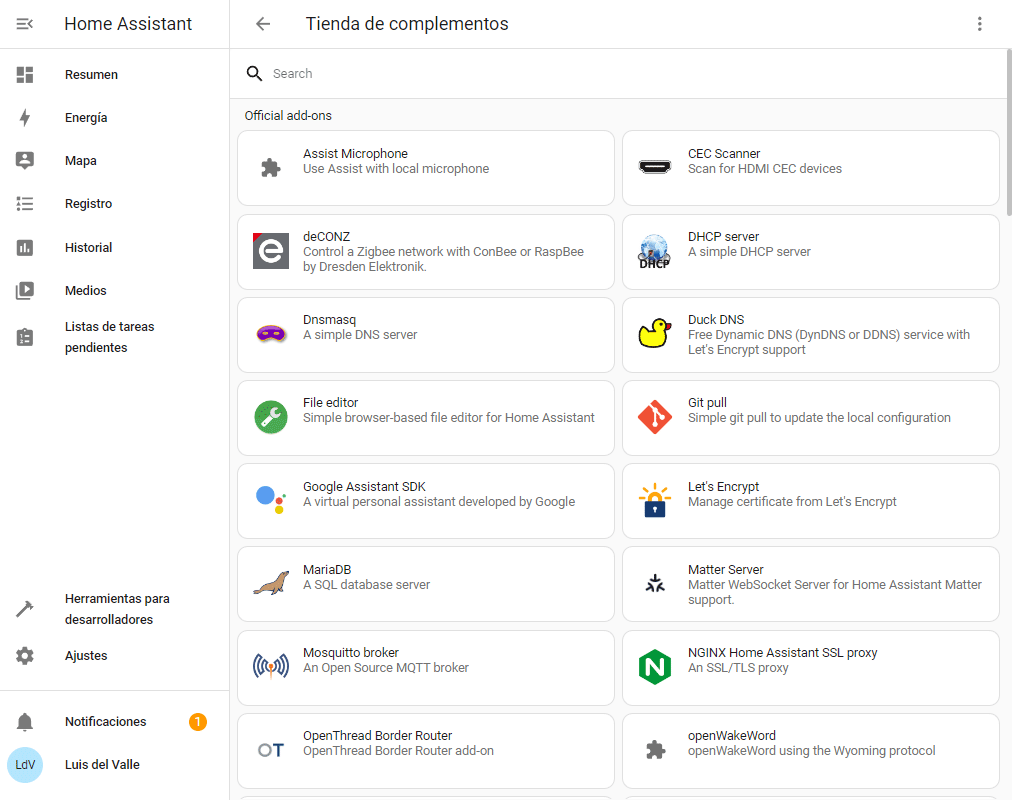Click the DHCP server globe icon
This screenshot has width=1012, height=800.
coord(654,252)
